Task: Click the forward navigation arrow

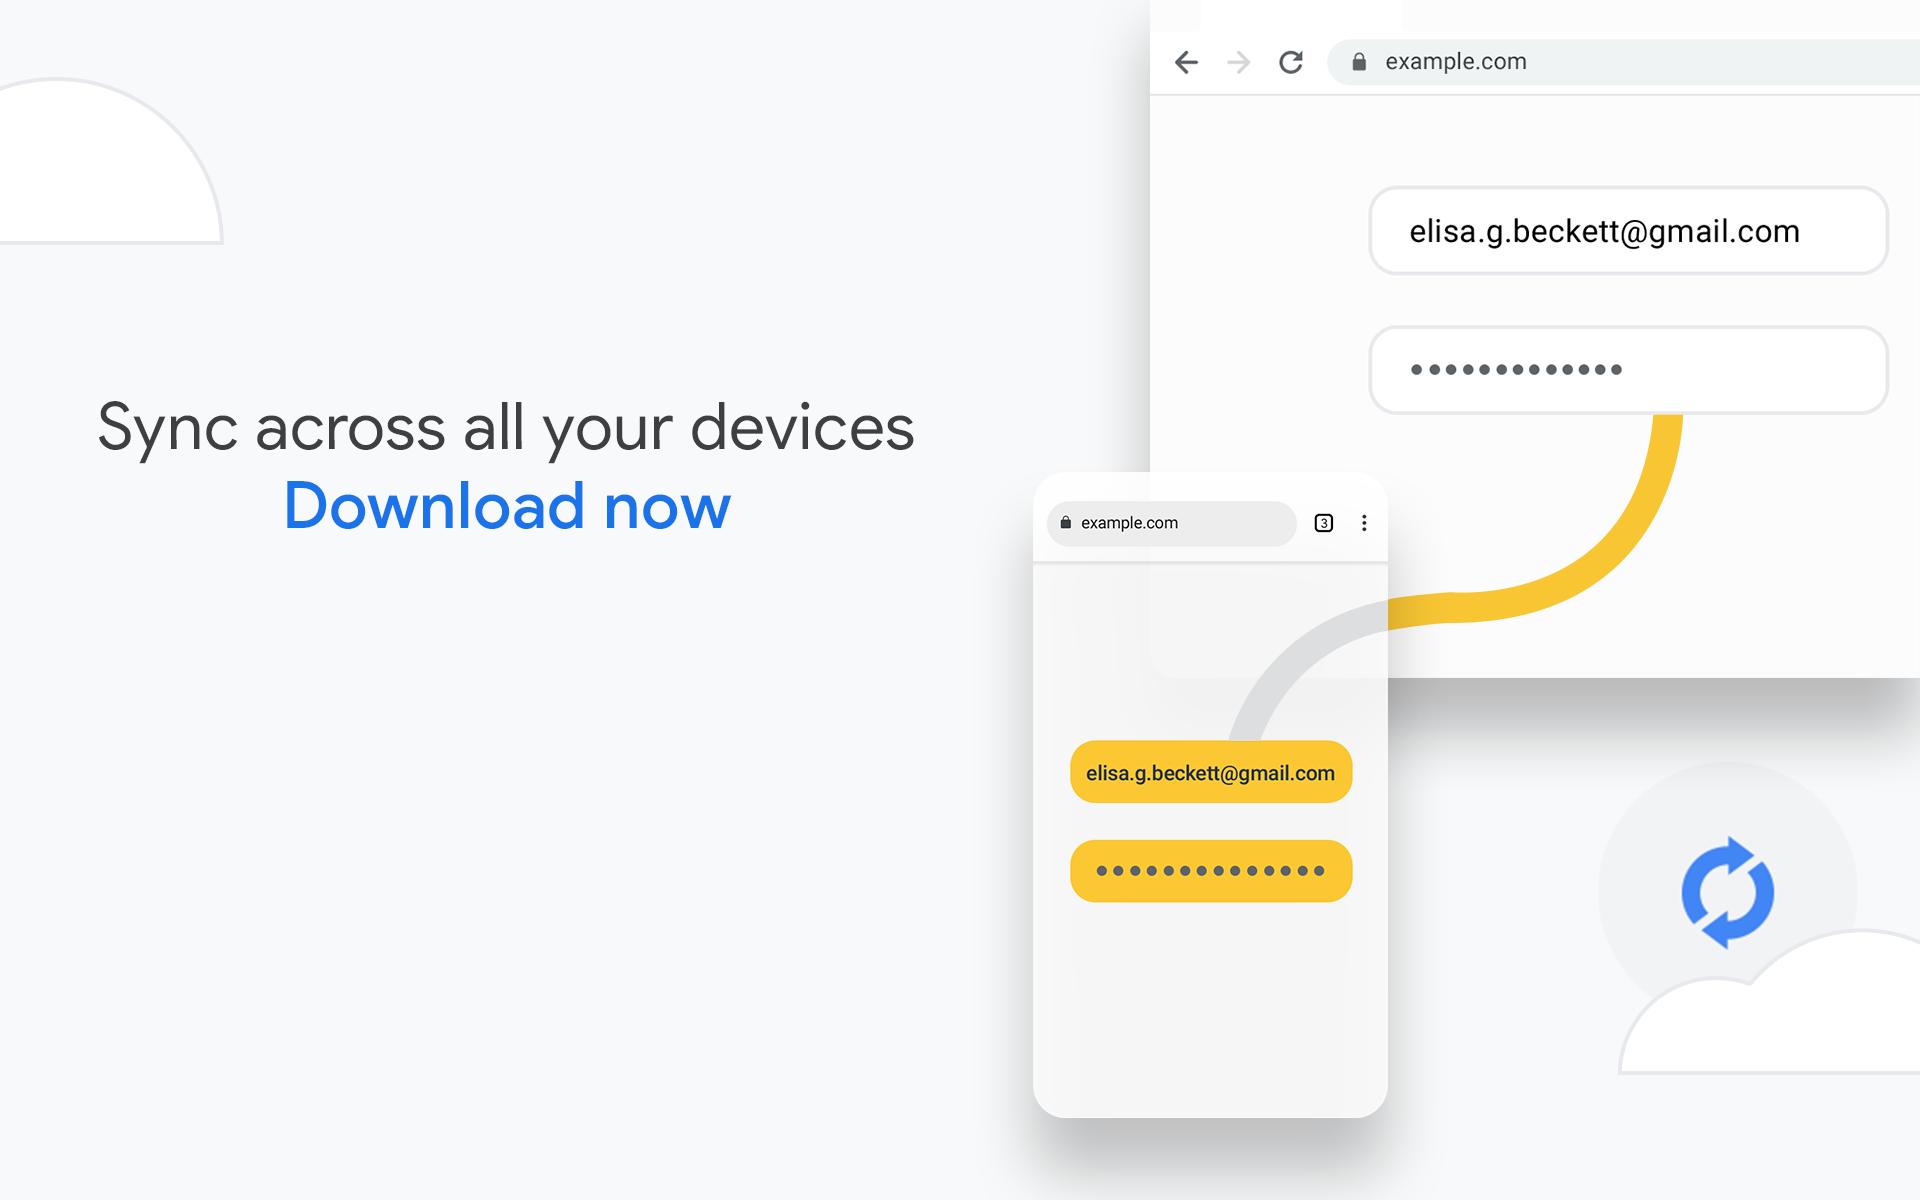Action: [x=1239, y=61]
